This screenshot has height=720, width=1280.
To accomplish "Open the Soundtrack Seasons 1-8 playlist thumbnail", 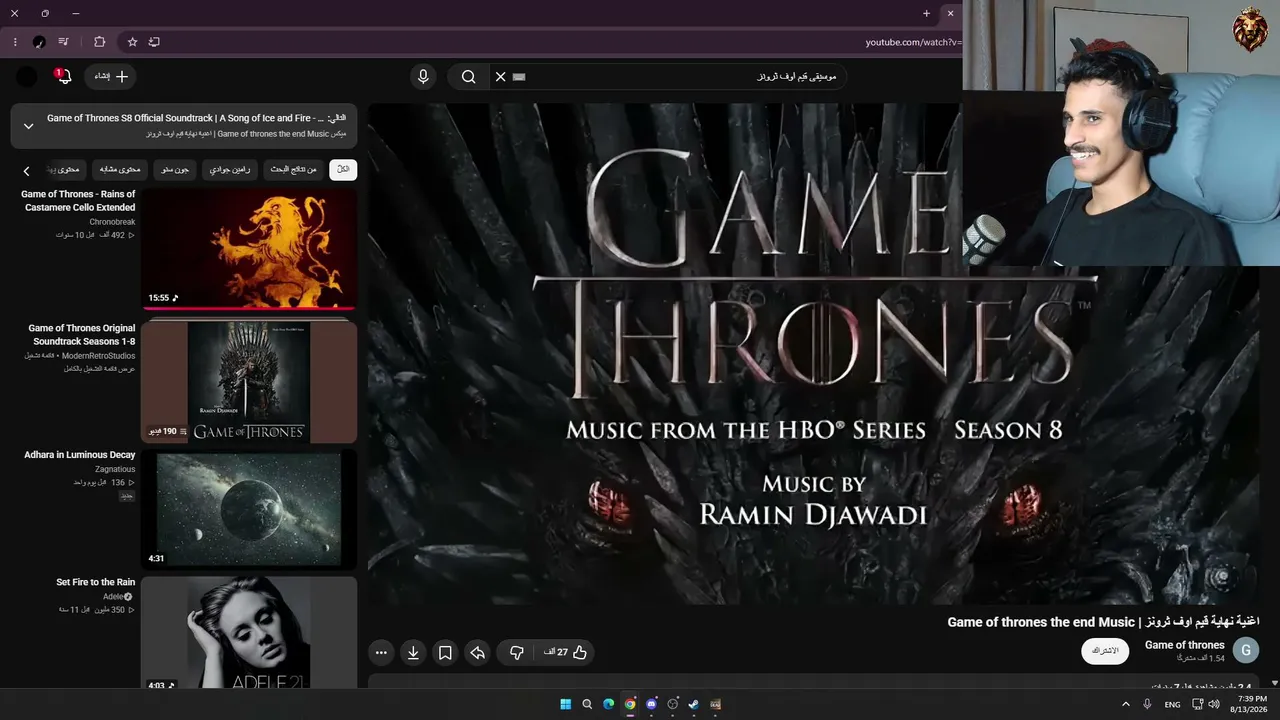I will click(x=248, y=382).
